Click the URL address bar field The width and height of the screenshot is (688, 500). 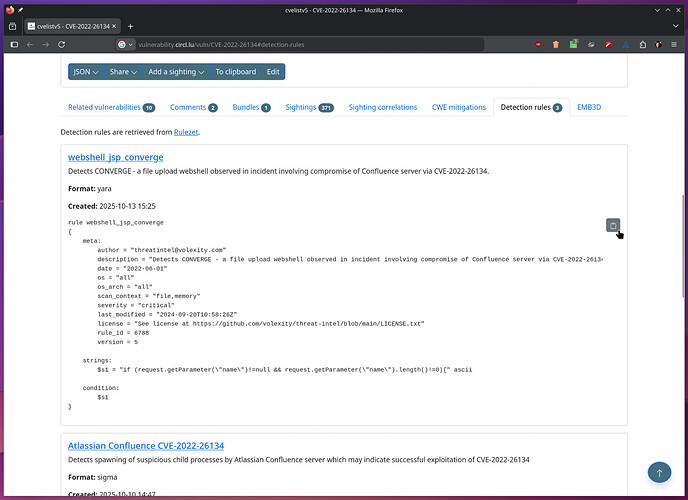[300, 45]
